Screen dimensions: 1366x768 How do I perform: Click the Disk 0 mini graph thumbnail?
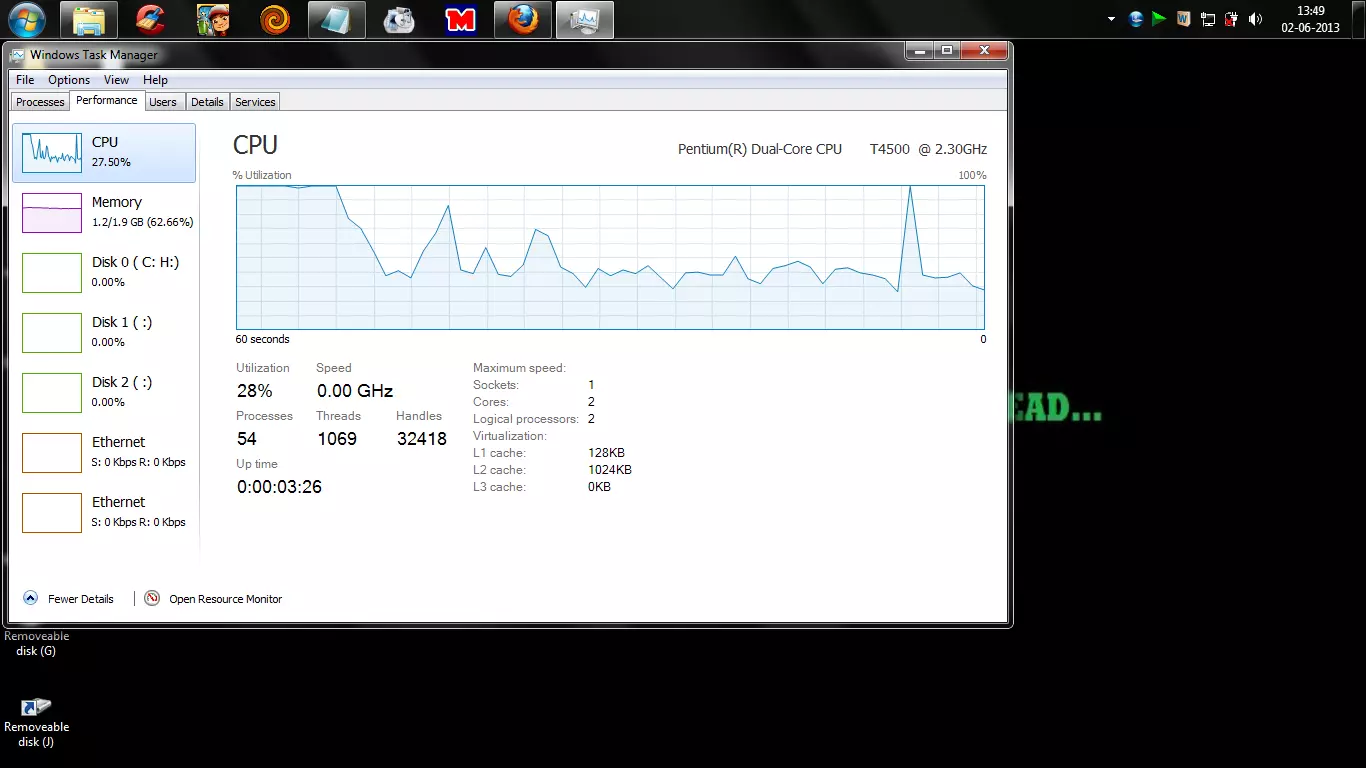52,273
